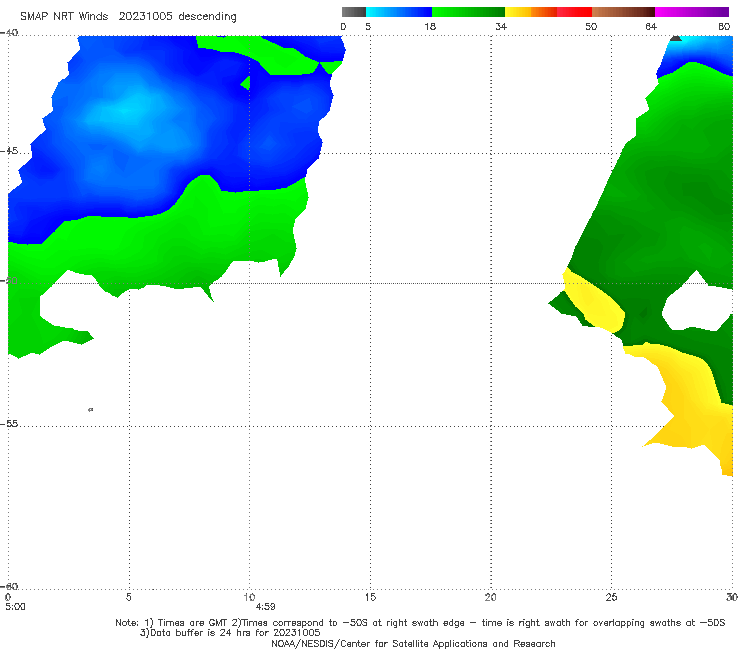Viewport: 740px width, 650px height.
Task: Click the brown 50-64 segment of the color bar
Action: coord(623,12)
